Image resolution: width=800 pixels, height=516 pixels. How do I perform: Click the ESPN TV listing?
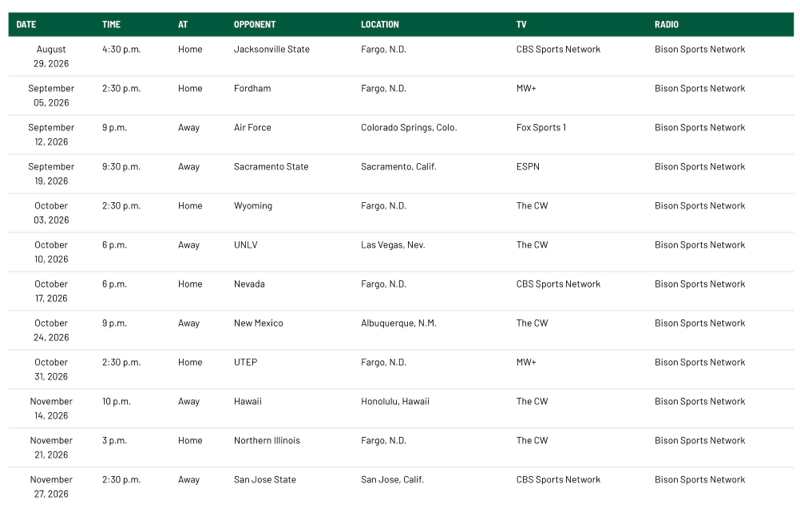pos(528,167)
